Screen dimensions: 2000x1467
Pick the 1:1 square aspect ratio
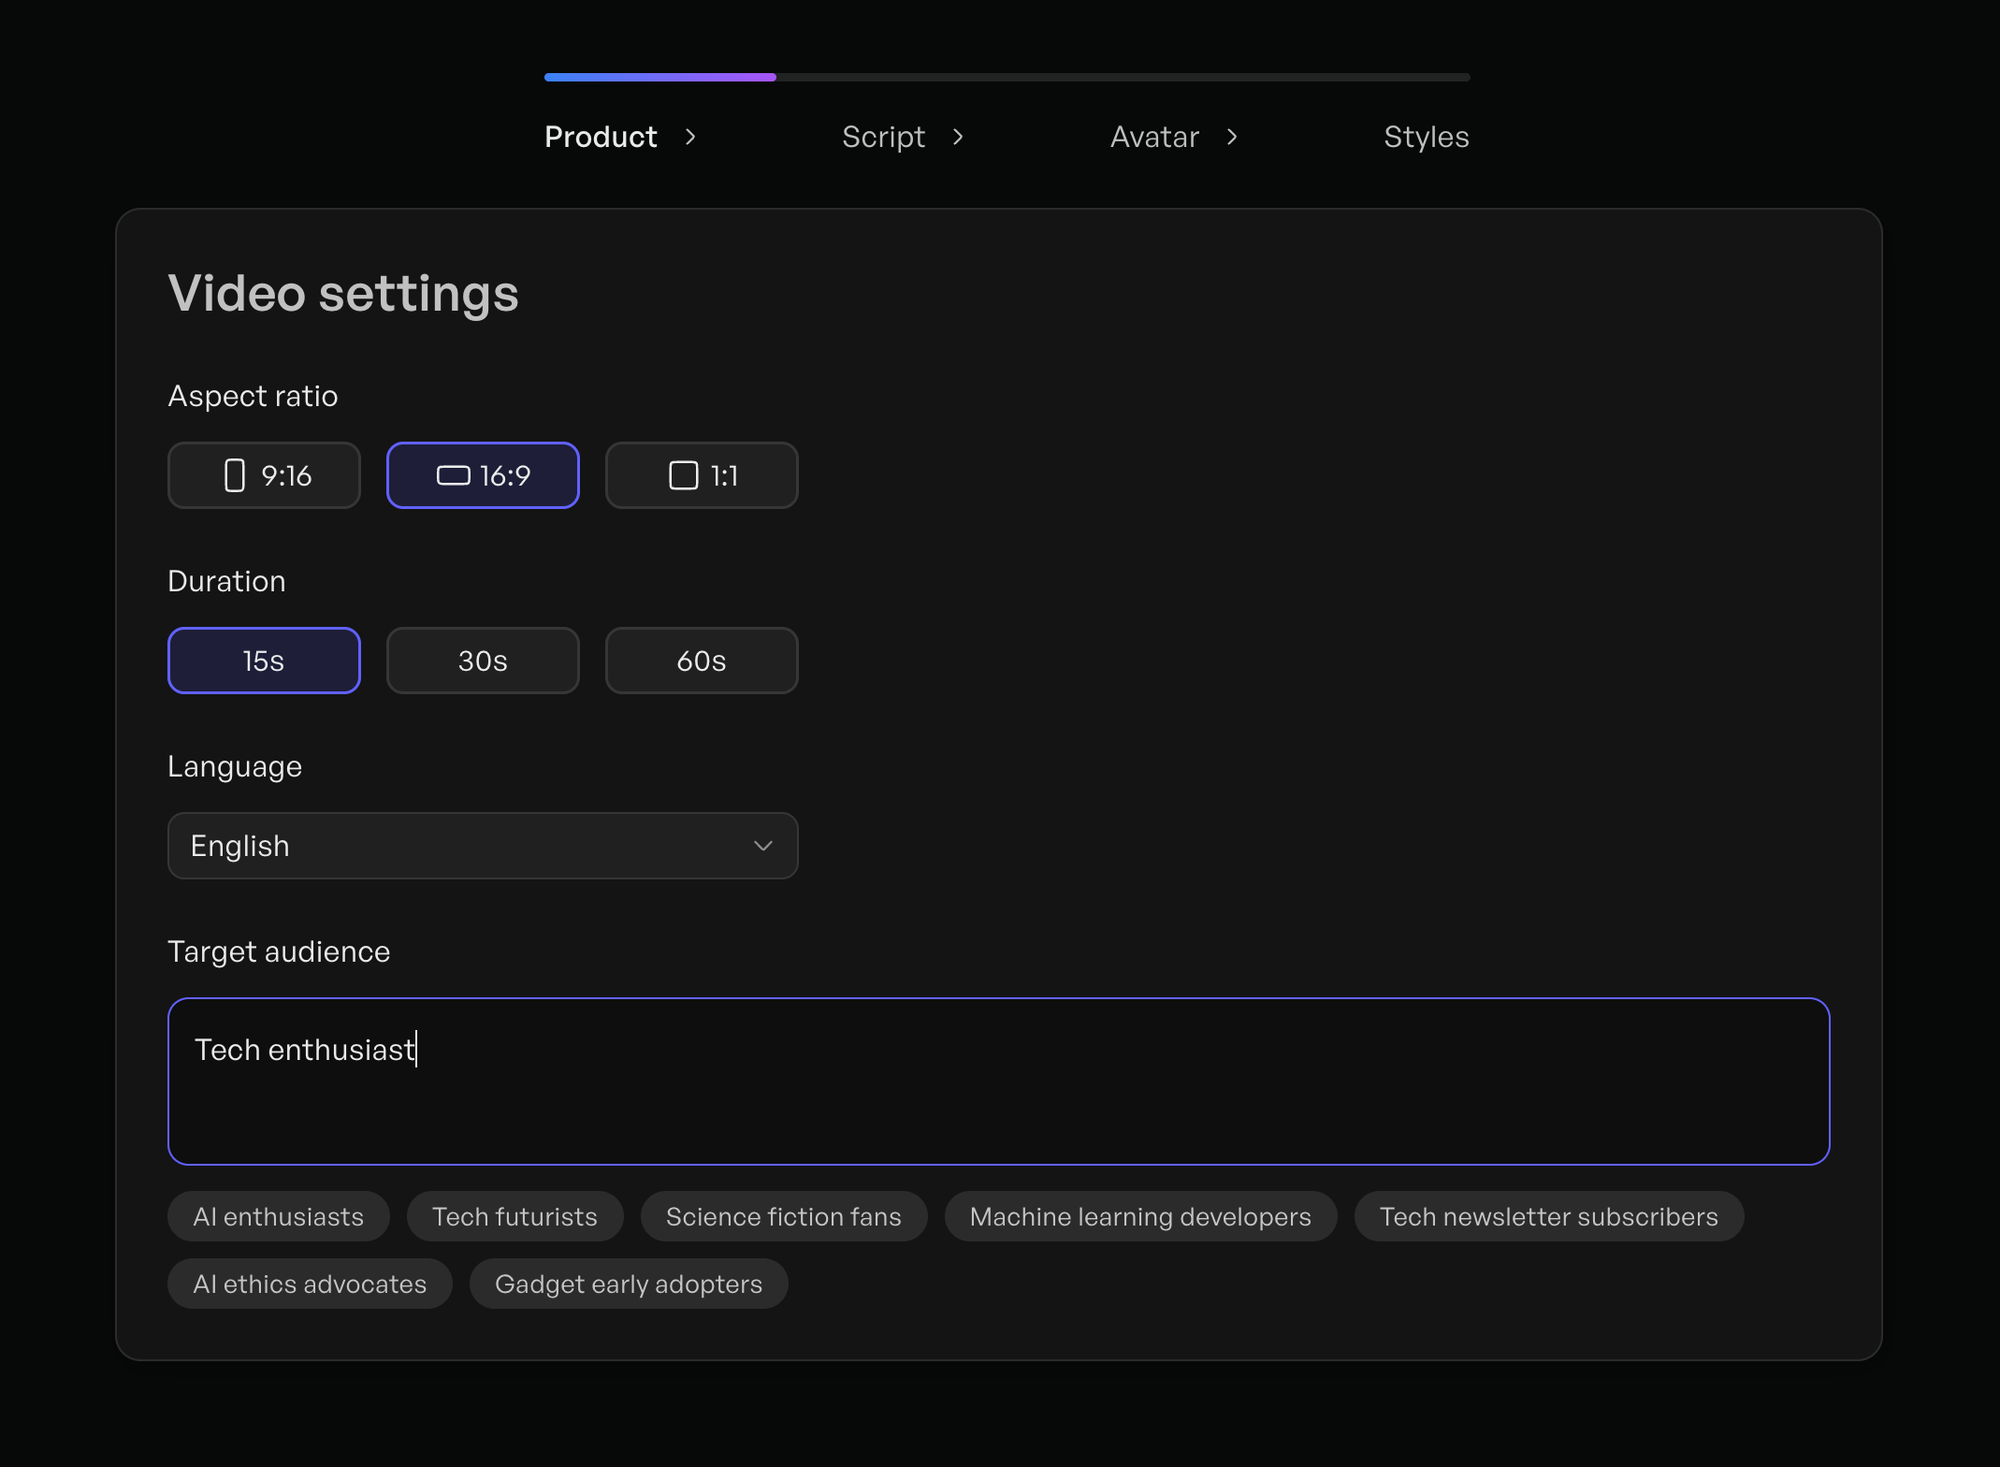click(701, 475)
